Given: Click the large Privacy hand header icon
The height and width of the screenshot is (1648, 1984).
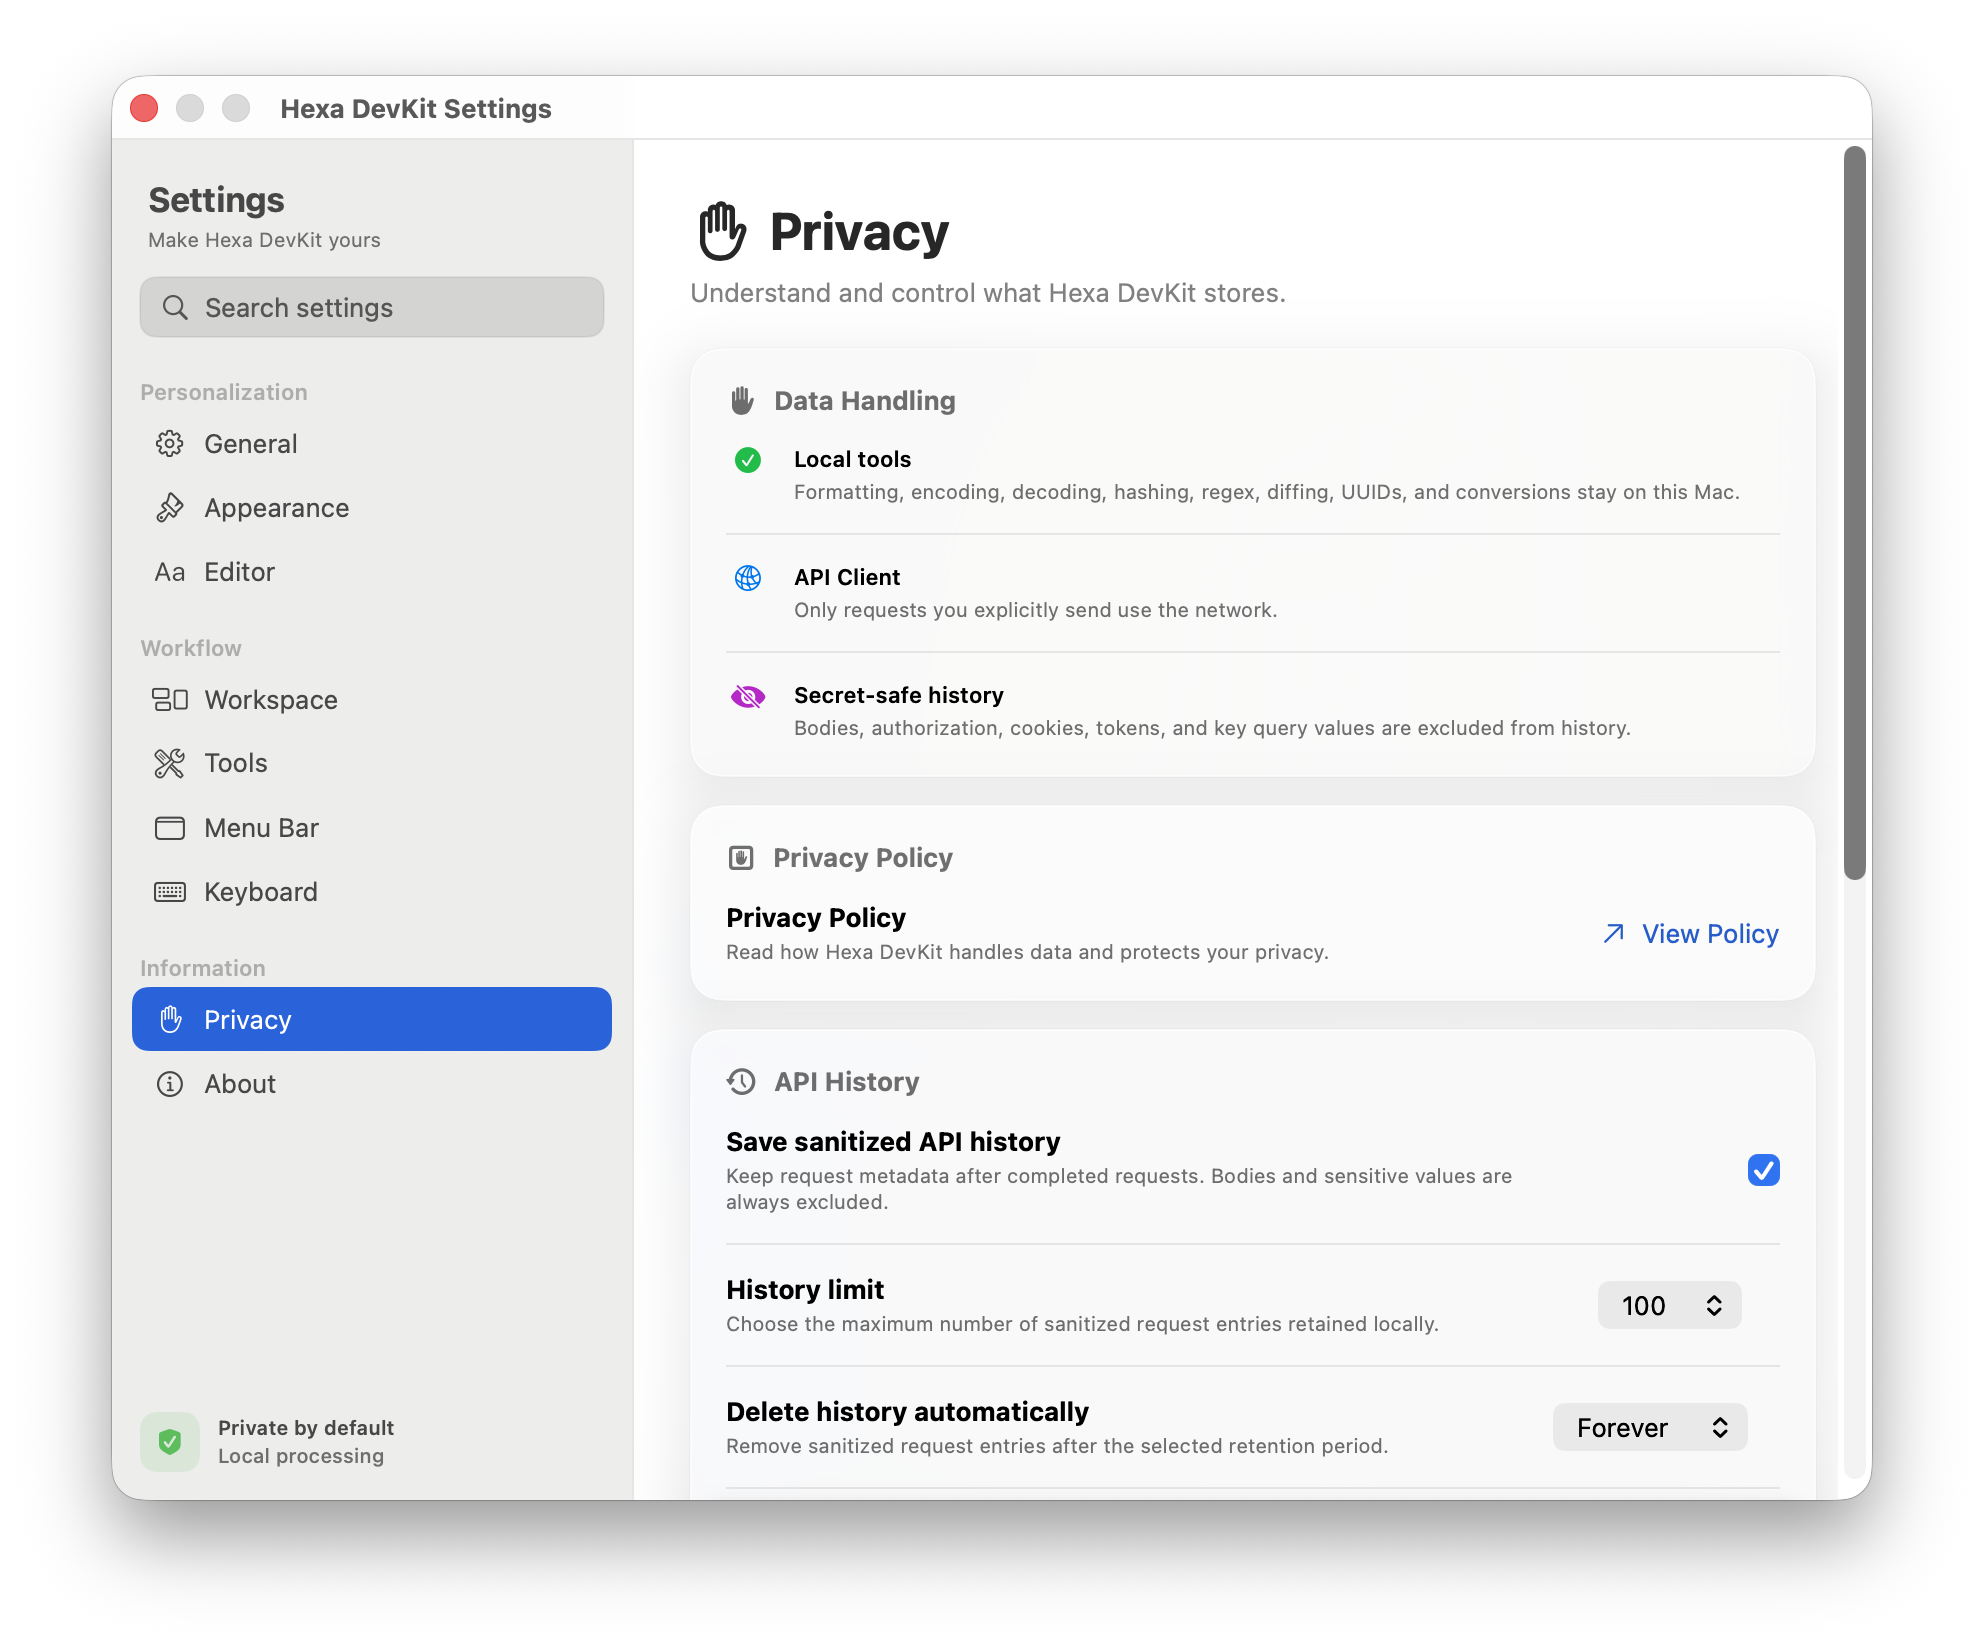Looking at the screenshot, I should pyautogui.click(x=722, y=231).
